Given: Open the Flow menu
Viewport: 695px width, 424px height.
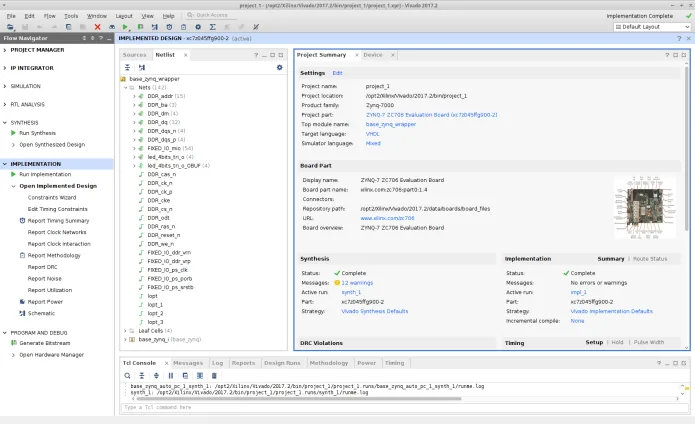Looking at the screenshot, I should [x=50, y=16].
